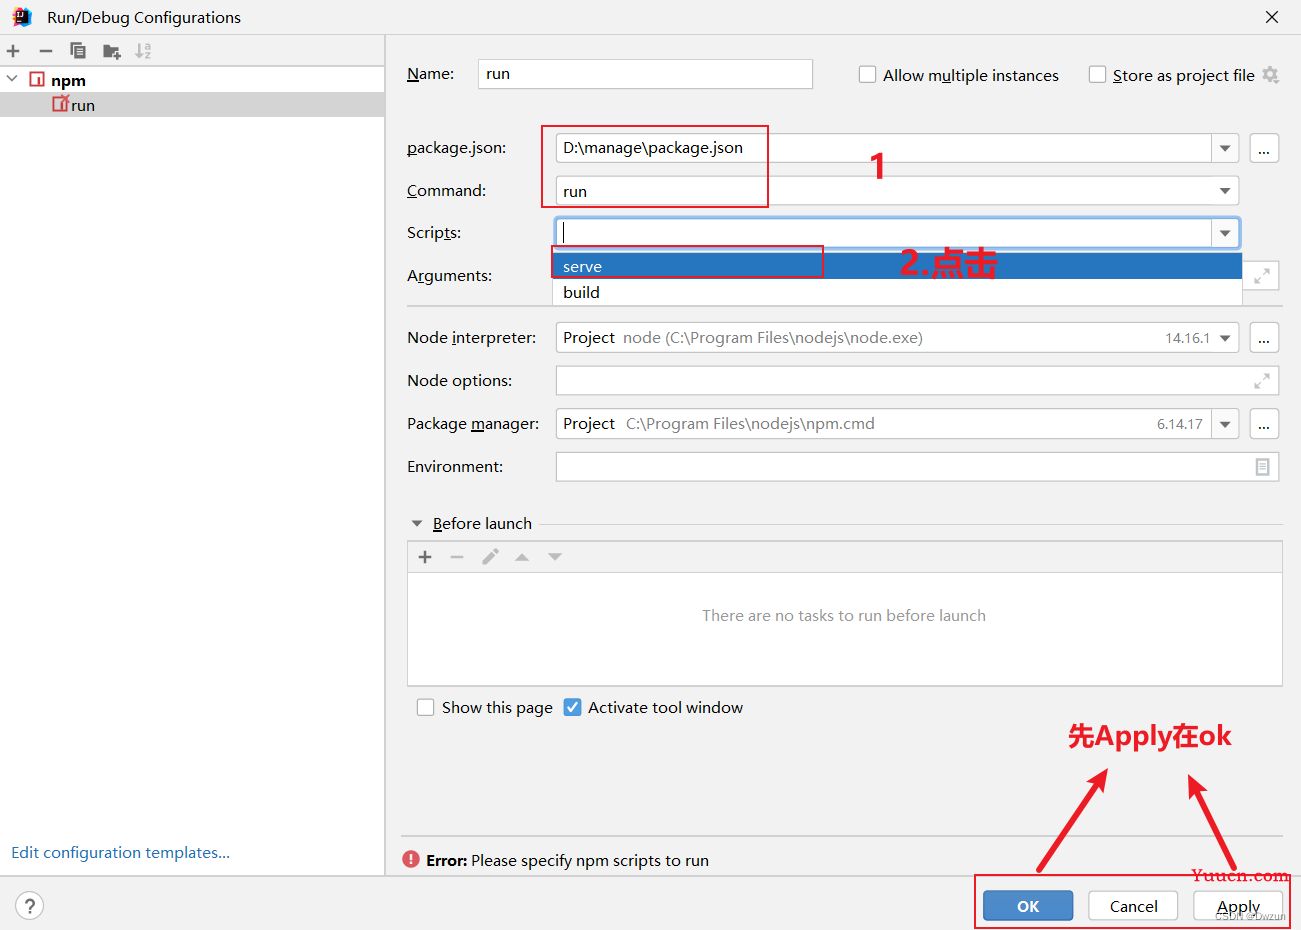This screenshot has width=1301, height=930.
Task: Uncheck Activate tool window
Action: 572,707
